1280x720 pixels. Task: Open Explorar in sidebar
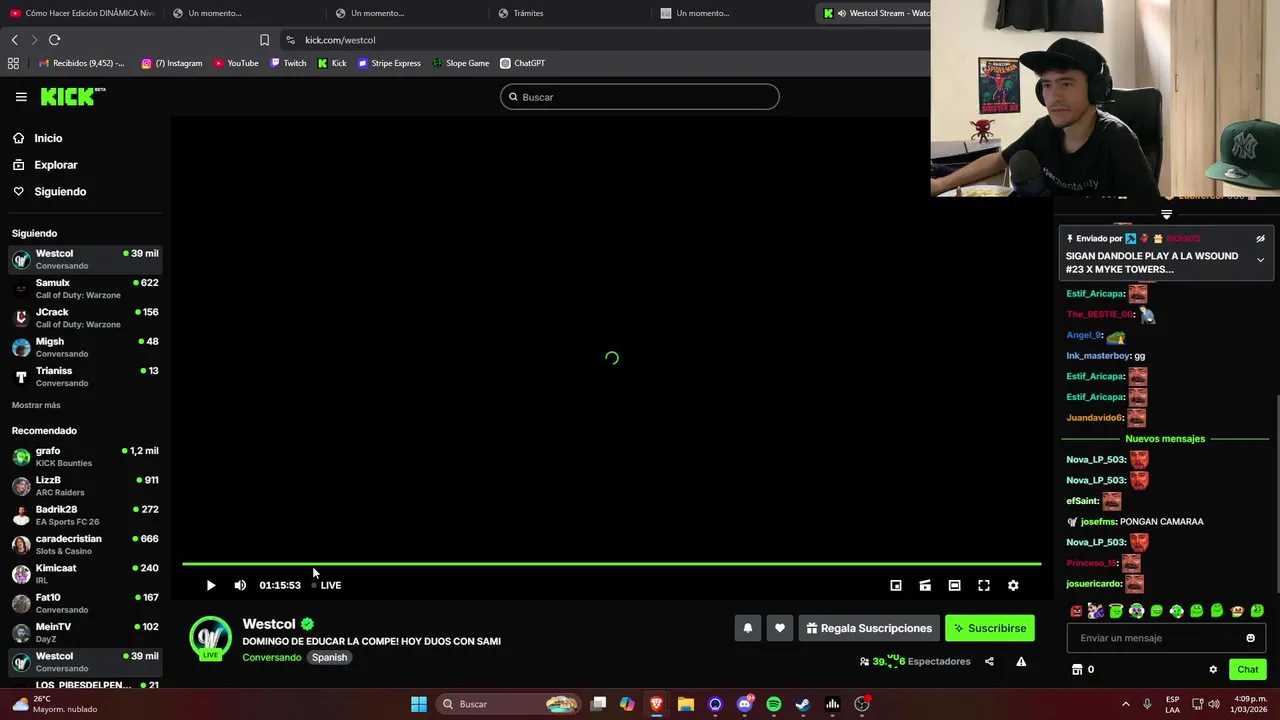click(85, 165)
